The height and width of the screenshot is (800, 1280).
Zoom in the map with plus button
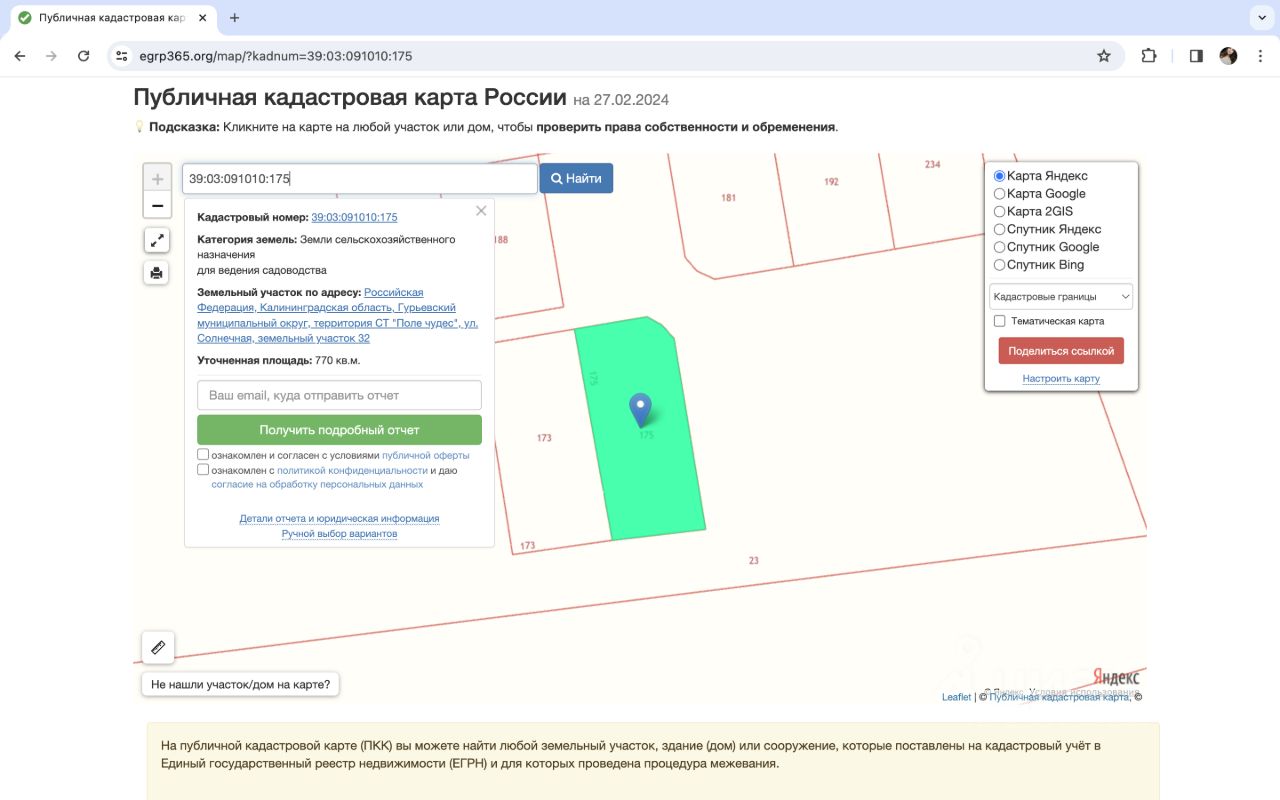(x=157, y=180)
